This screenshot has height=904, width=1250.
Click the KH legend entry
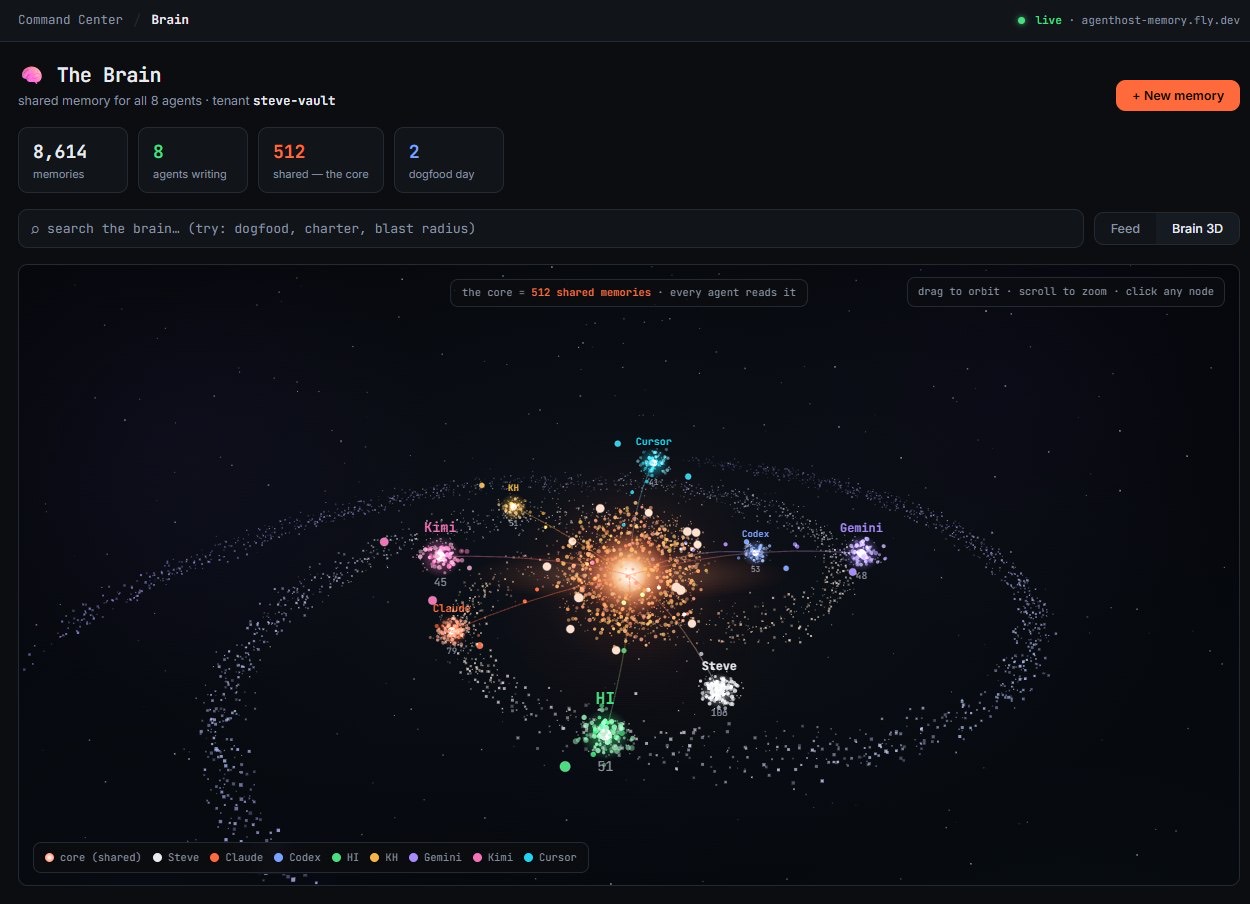pos(384,857)
